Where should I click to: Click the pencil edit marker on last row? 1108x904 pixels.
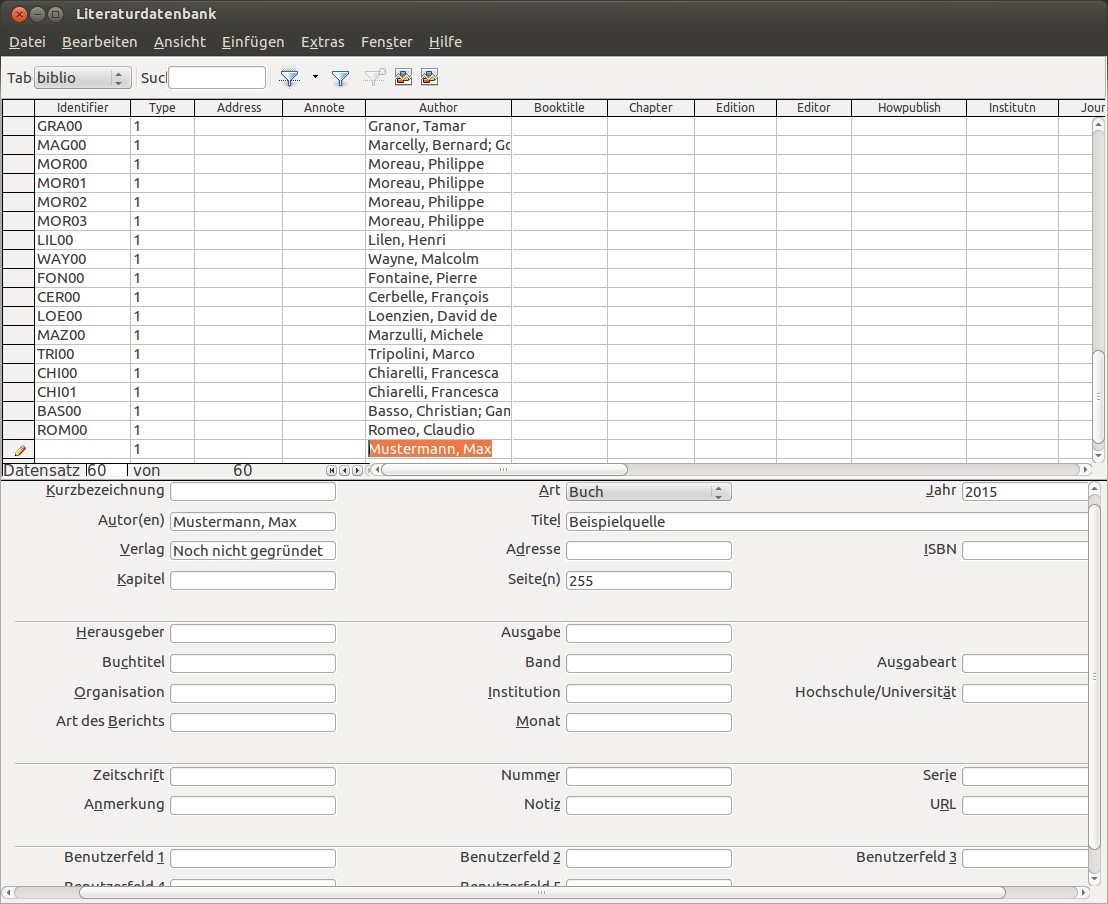tap(19, 450)
